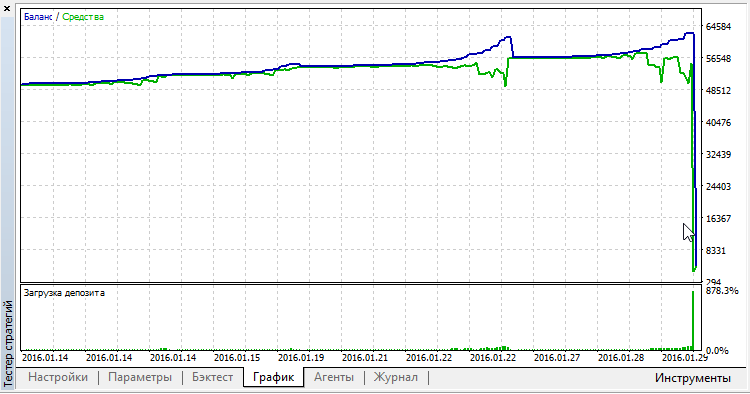The height and width of the screenshot is (394, 750).
Task: Click the 16367 axis value
Action: (x=718, y=219)
